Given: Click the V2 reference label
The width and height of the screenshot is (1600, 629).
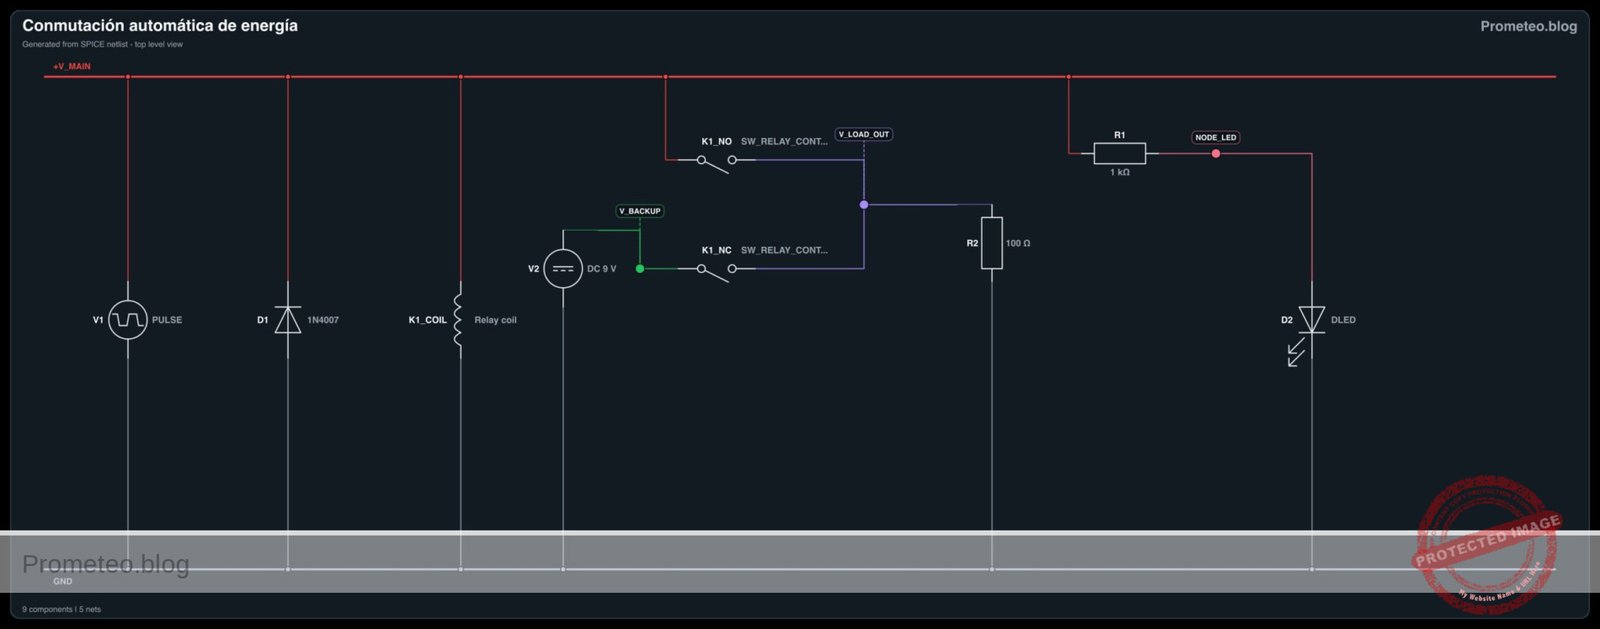Looking at the screenshot, I should (533, 269).
